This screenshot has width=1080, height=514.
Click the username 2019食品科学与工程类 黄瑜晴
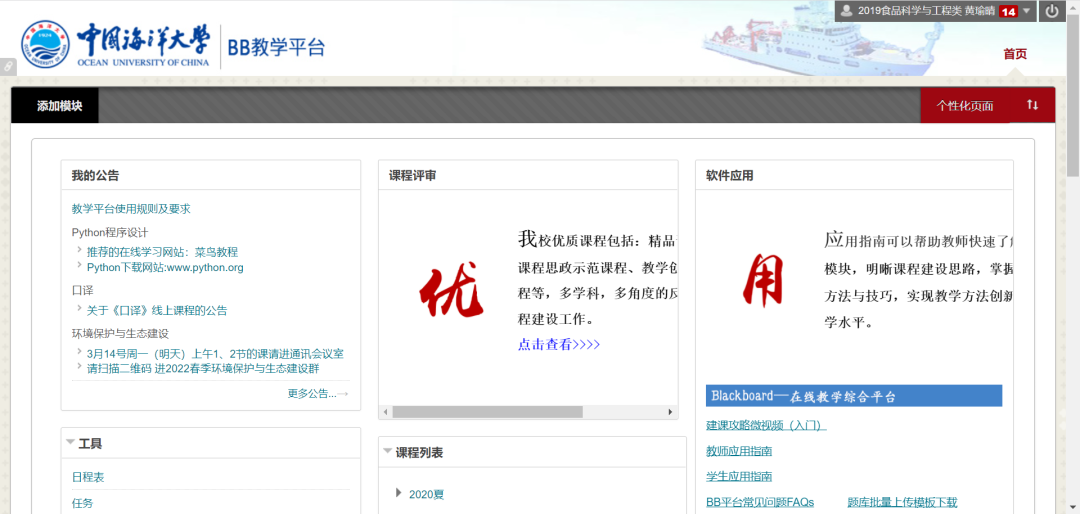point(926,11)
